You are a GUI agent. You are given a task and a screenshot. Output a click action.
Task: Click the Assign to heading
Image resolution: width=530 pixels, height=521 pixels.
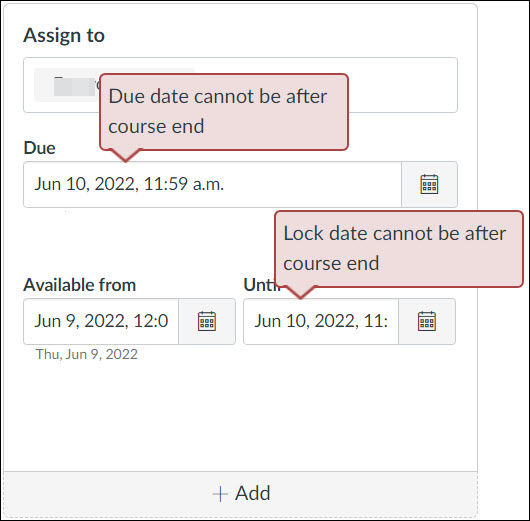[x=64, y=35]
